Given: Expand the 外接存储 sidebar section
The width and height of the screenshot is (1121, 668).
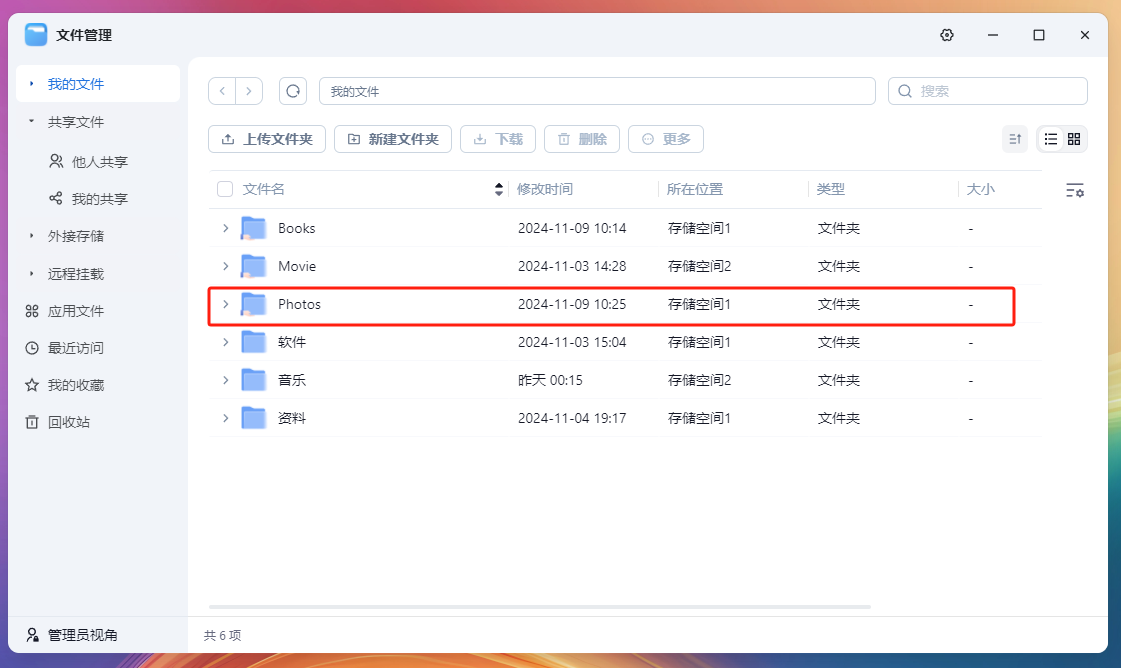Looking at the screenshot, I should pos(78,235).
